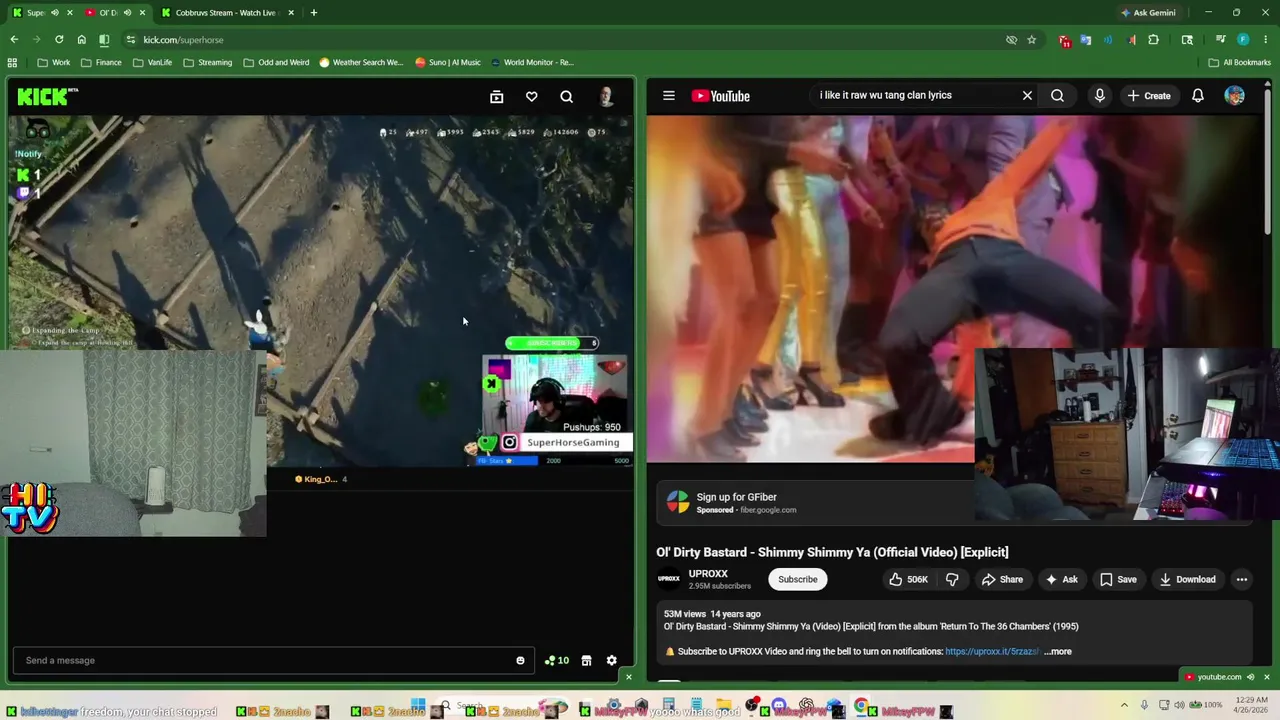Dislike the Shimmy Shimmy Ya video

(x=952, y=579)
